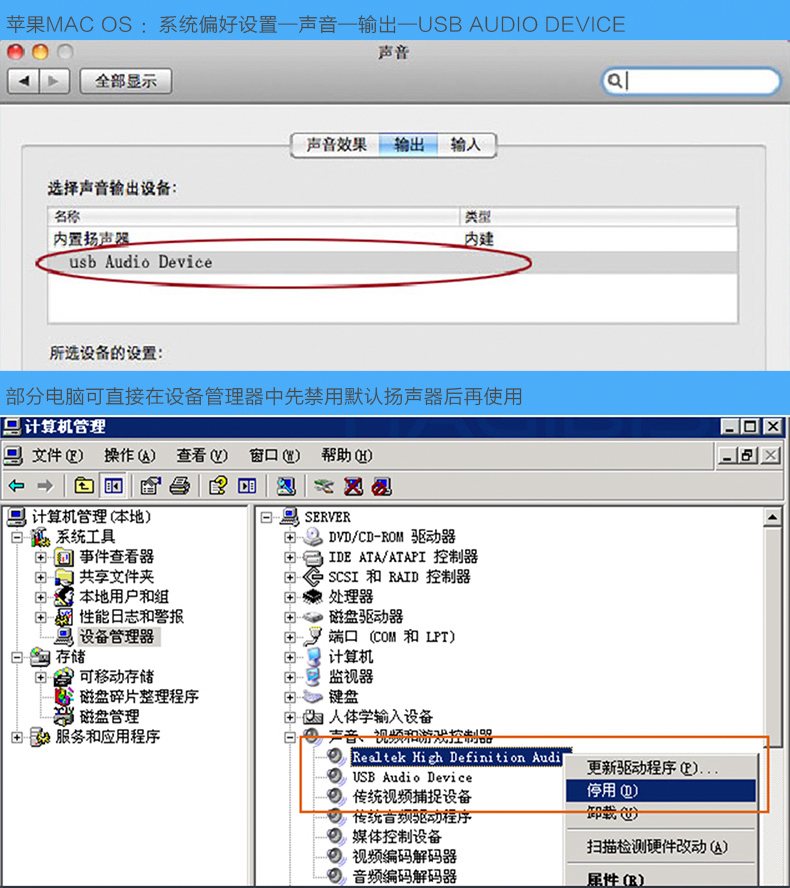Click the 计算机 device icon
The image size is (790, 888).
[x=313, y=657]
